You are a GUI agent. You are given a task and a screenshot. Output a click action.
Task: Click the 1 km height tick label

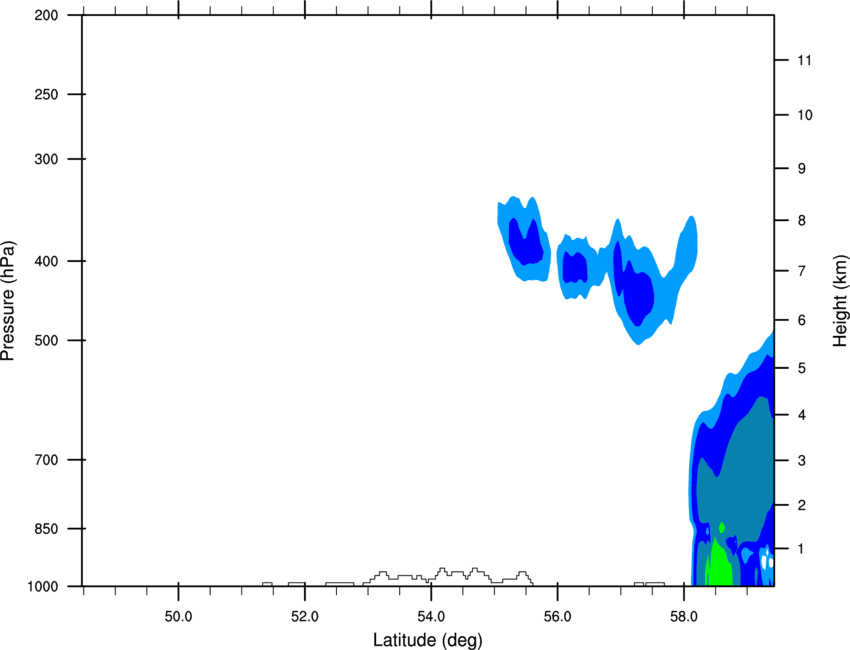801,549
